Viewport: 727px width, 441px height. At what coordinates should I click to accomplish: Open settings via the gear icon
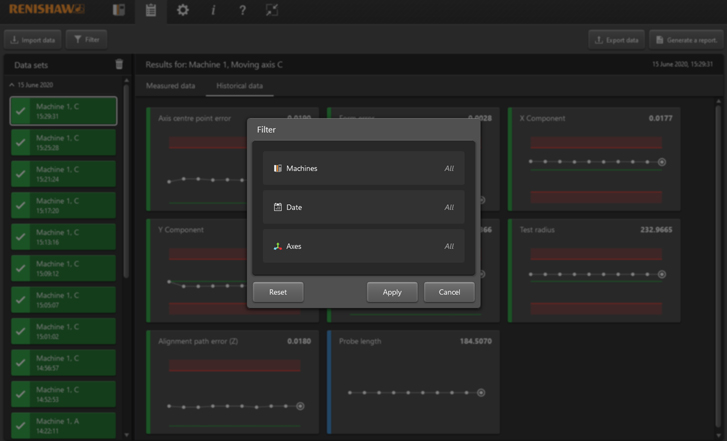coord(182,11)
